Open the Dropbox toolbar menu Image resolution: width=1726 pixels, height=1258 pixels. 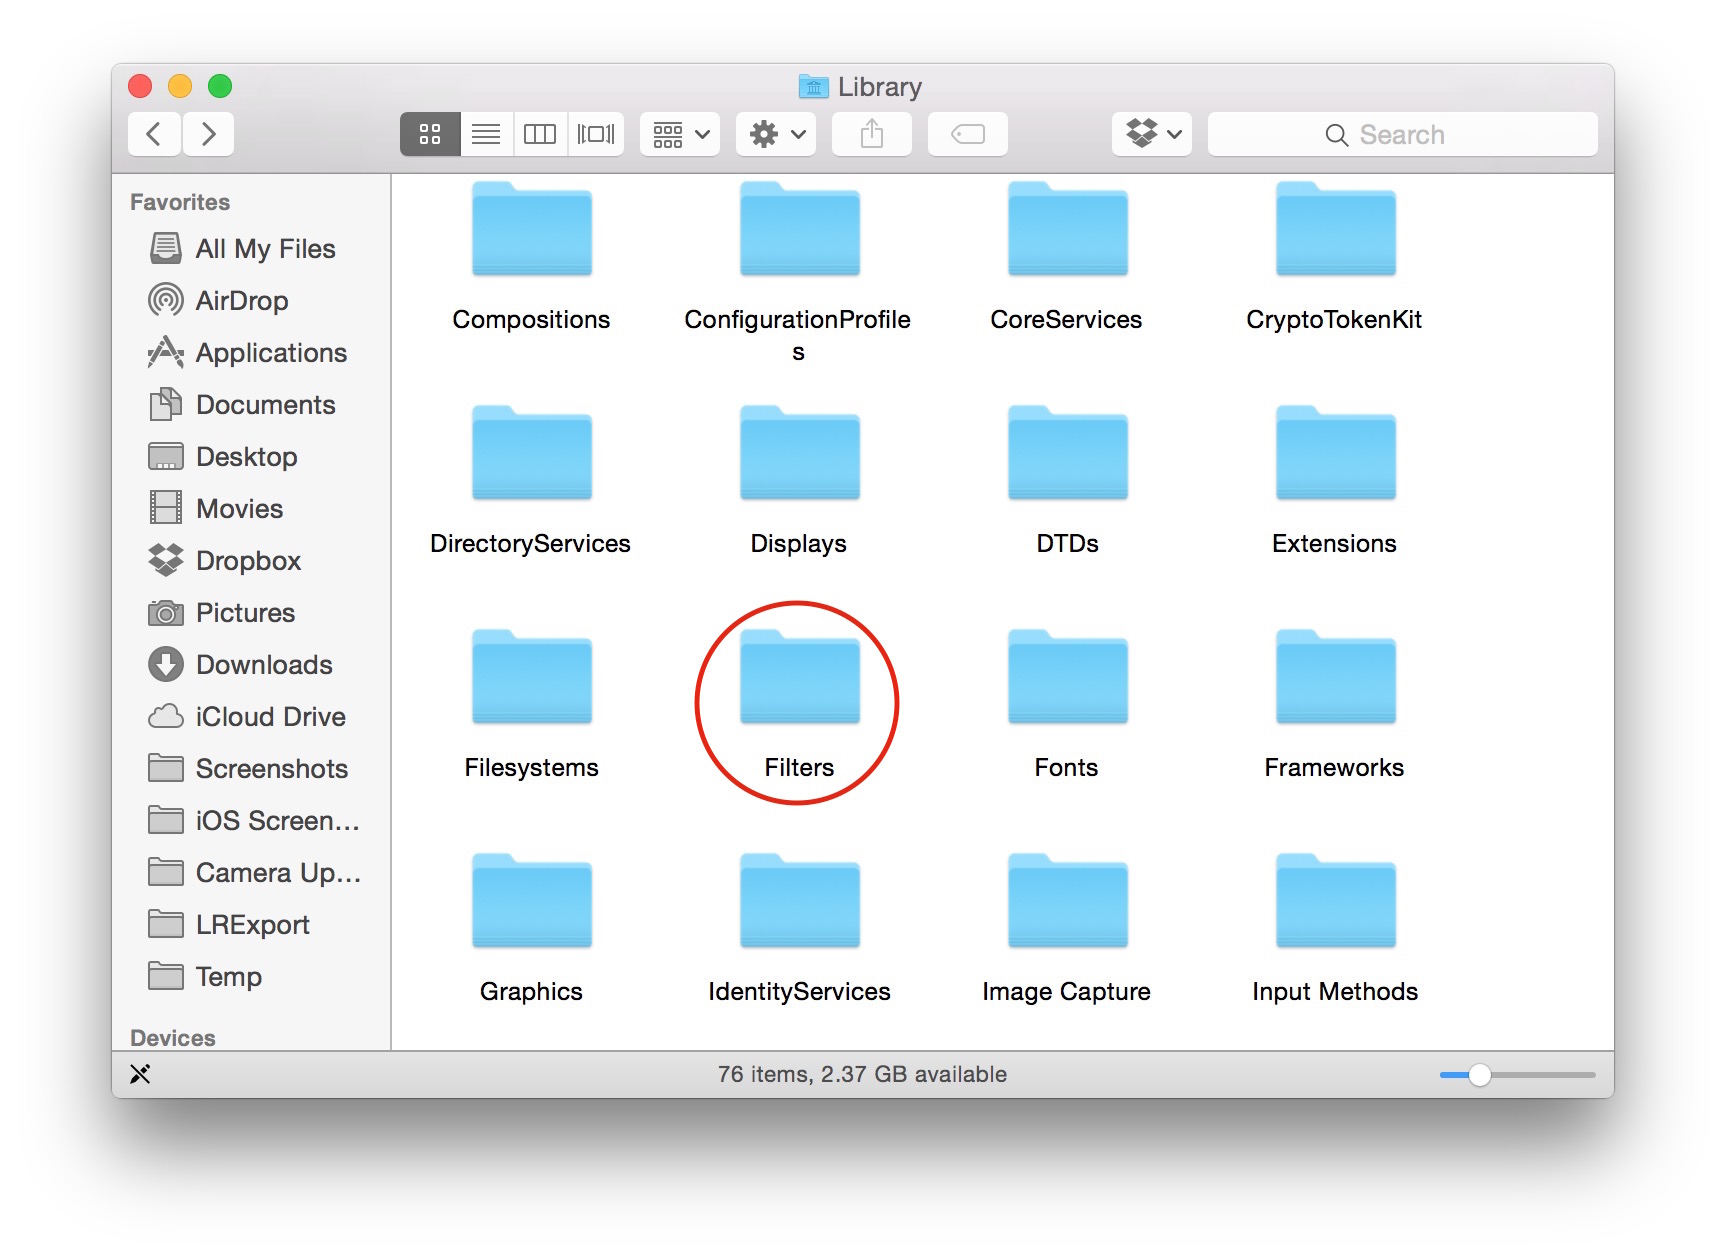1152,134
